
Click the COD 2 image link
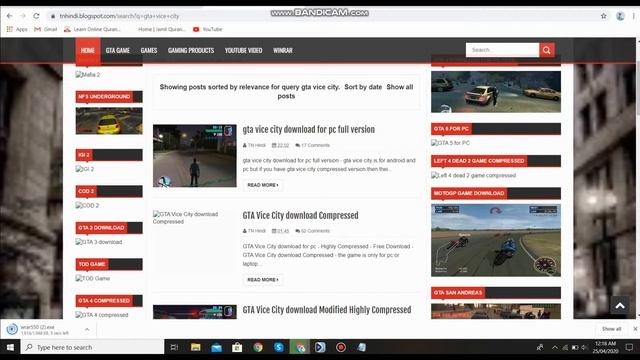87,205
